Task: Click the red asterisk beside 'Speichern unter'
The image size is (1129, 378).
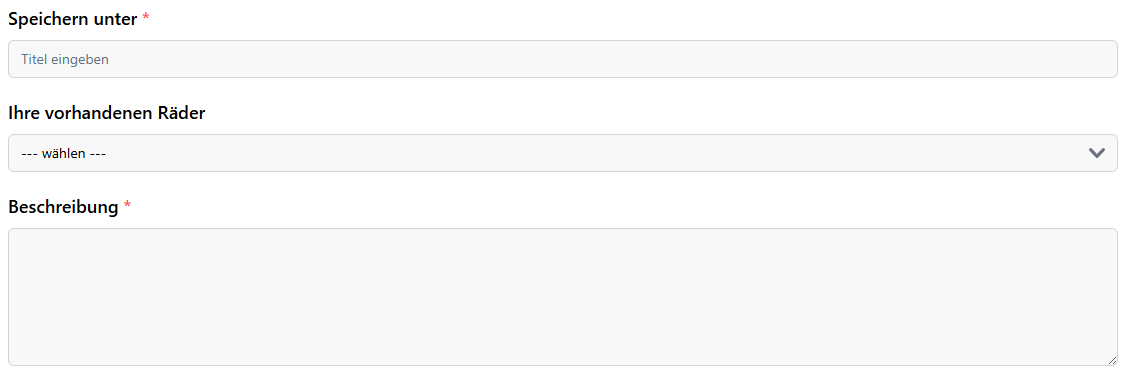Action: pos(145,17)
